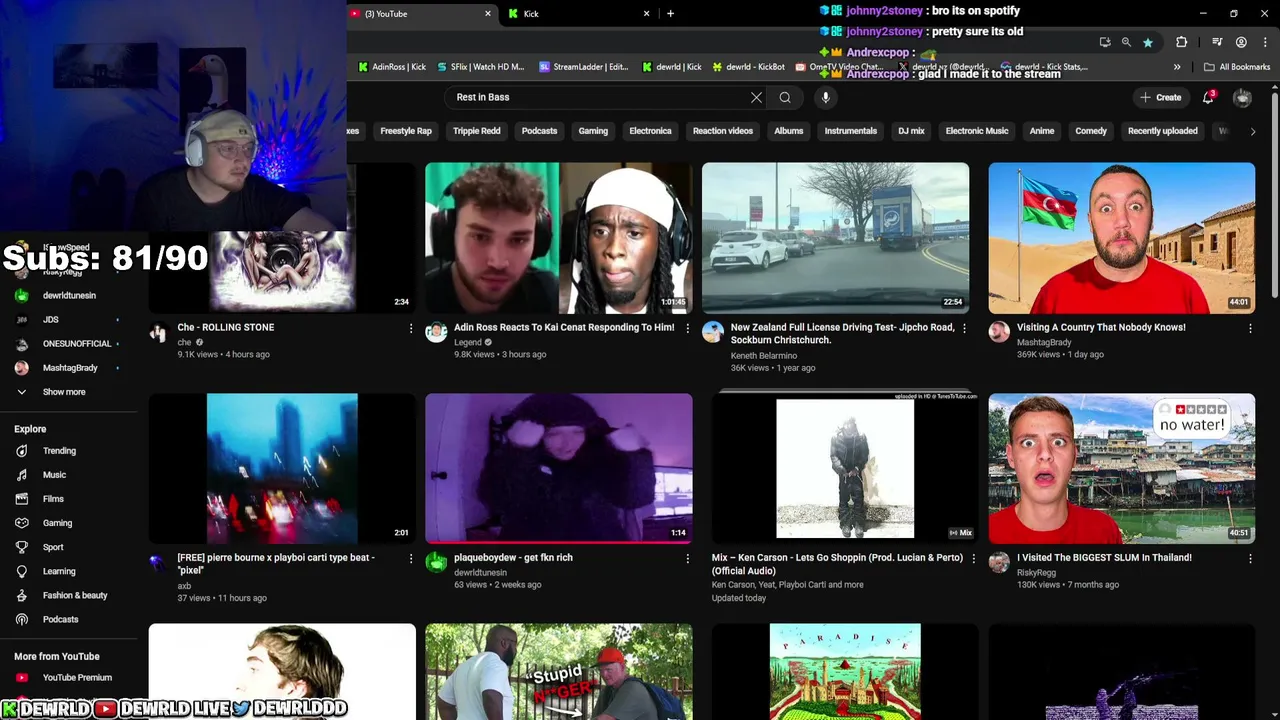
Task: Expand Show more subscriptions
Action: coord(64,392)
